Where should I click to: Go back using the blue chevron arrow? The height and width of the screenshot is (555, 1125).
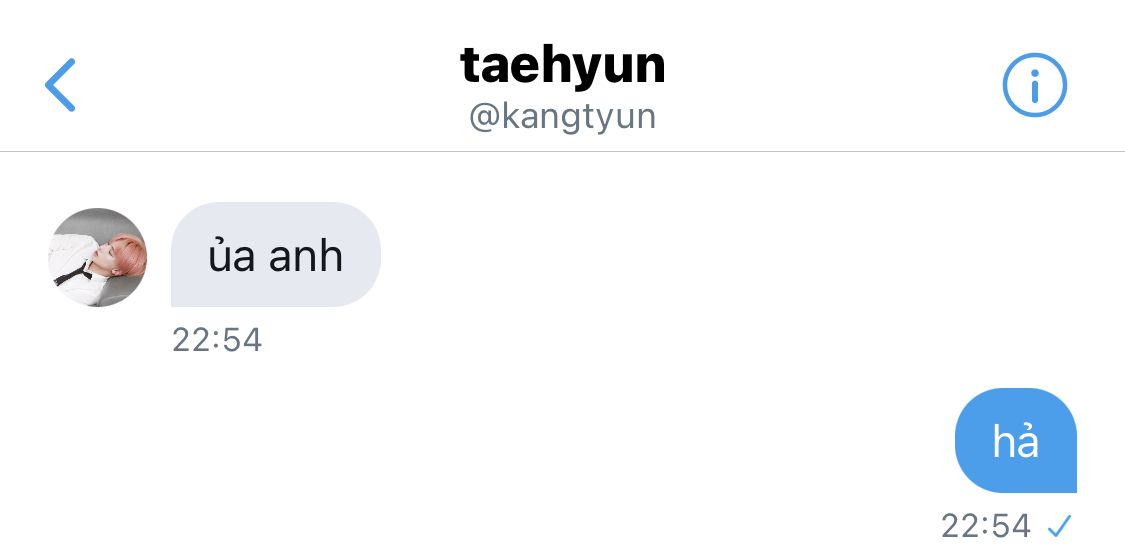60,85
